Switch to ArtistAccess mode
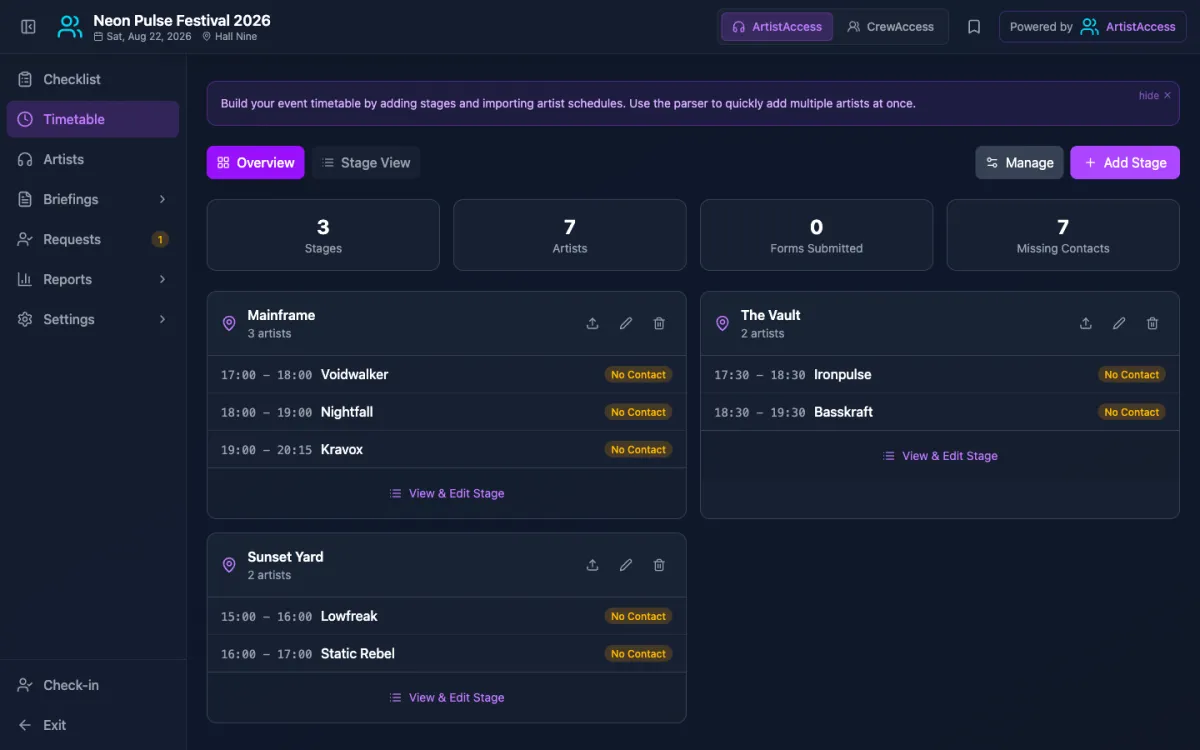The width and height of the screenshot is (1200, 750). [777, 27]
